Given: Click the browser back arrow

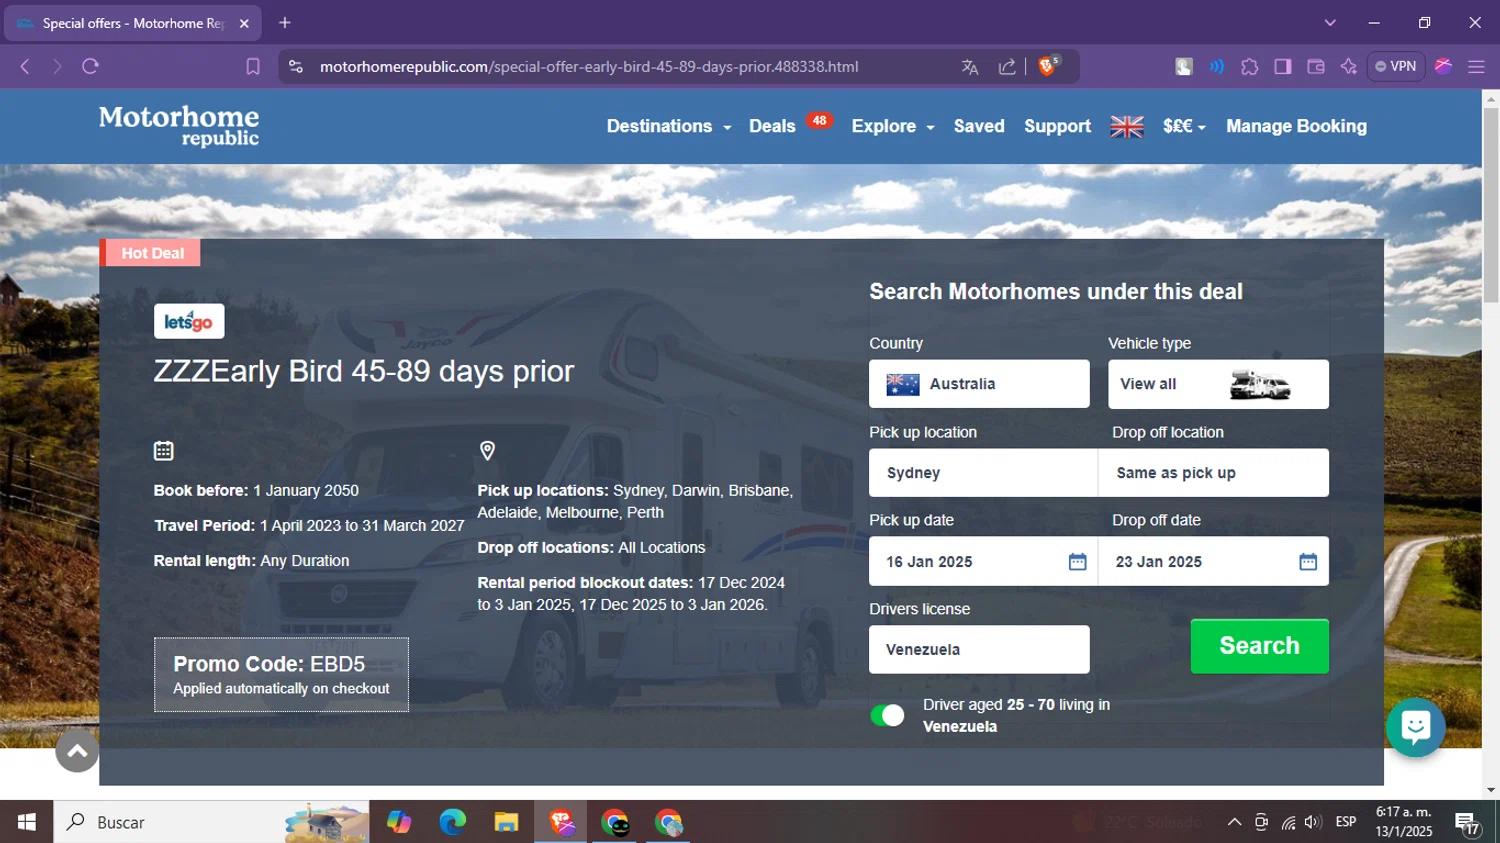Looking at the screenshot, I should [x=25, y=67].
